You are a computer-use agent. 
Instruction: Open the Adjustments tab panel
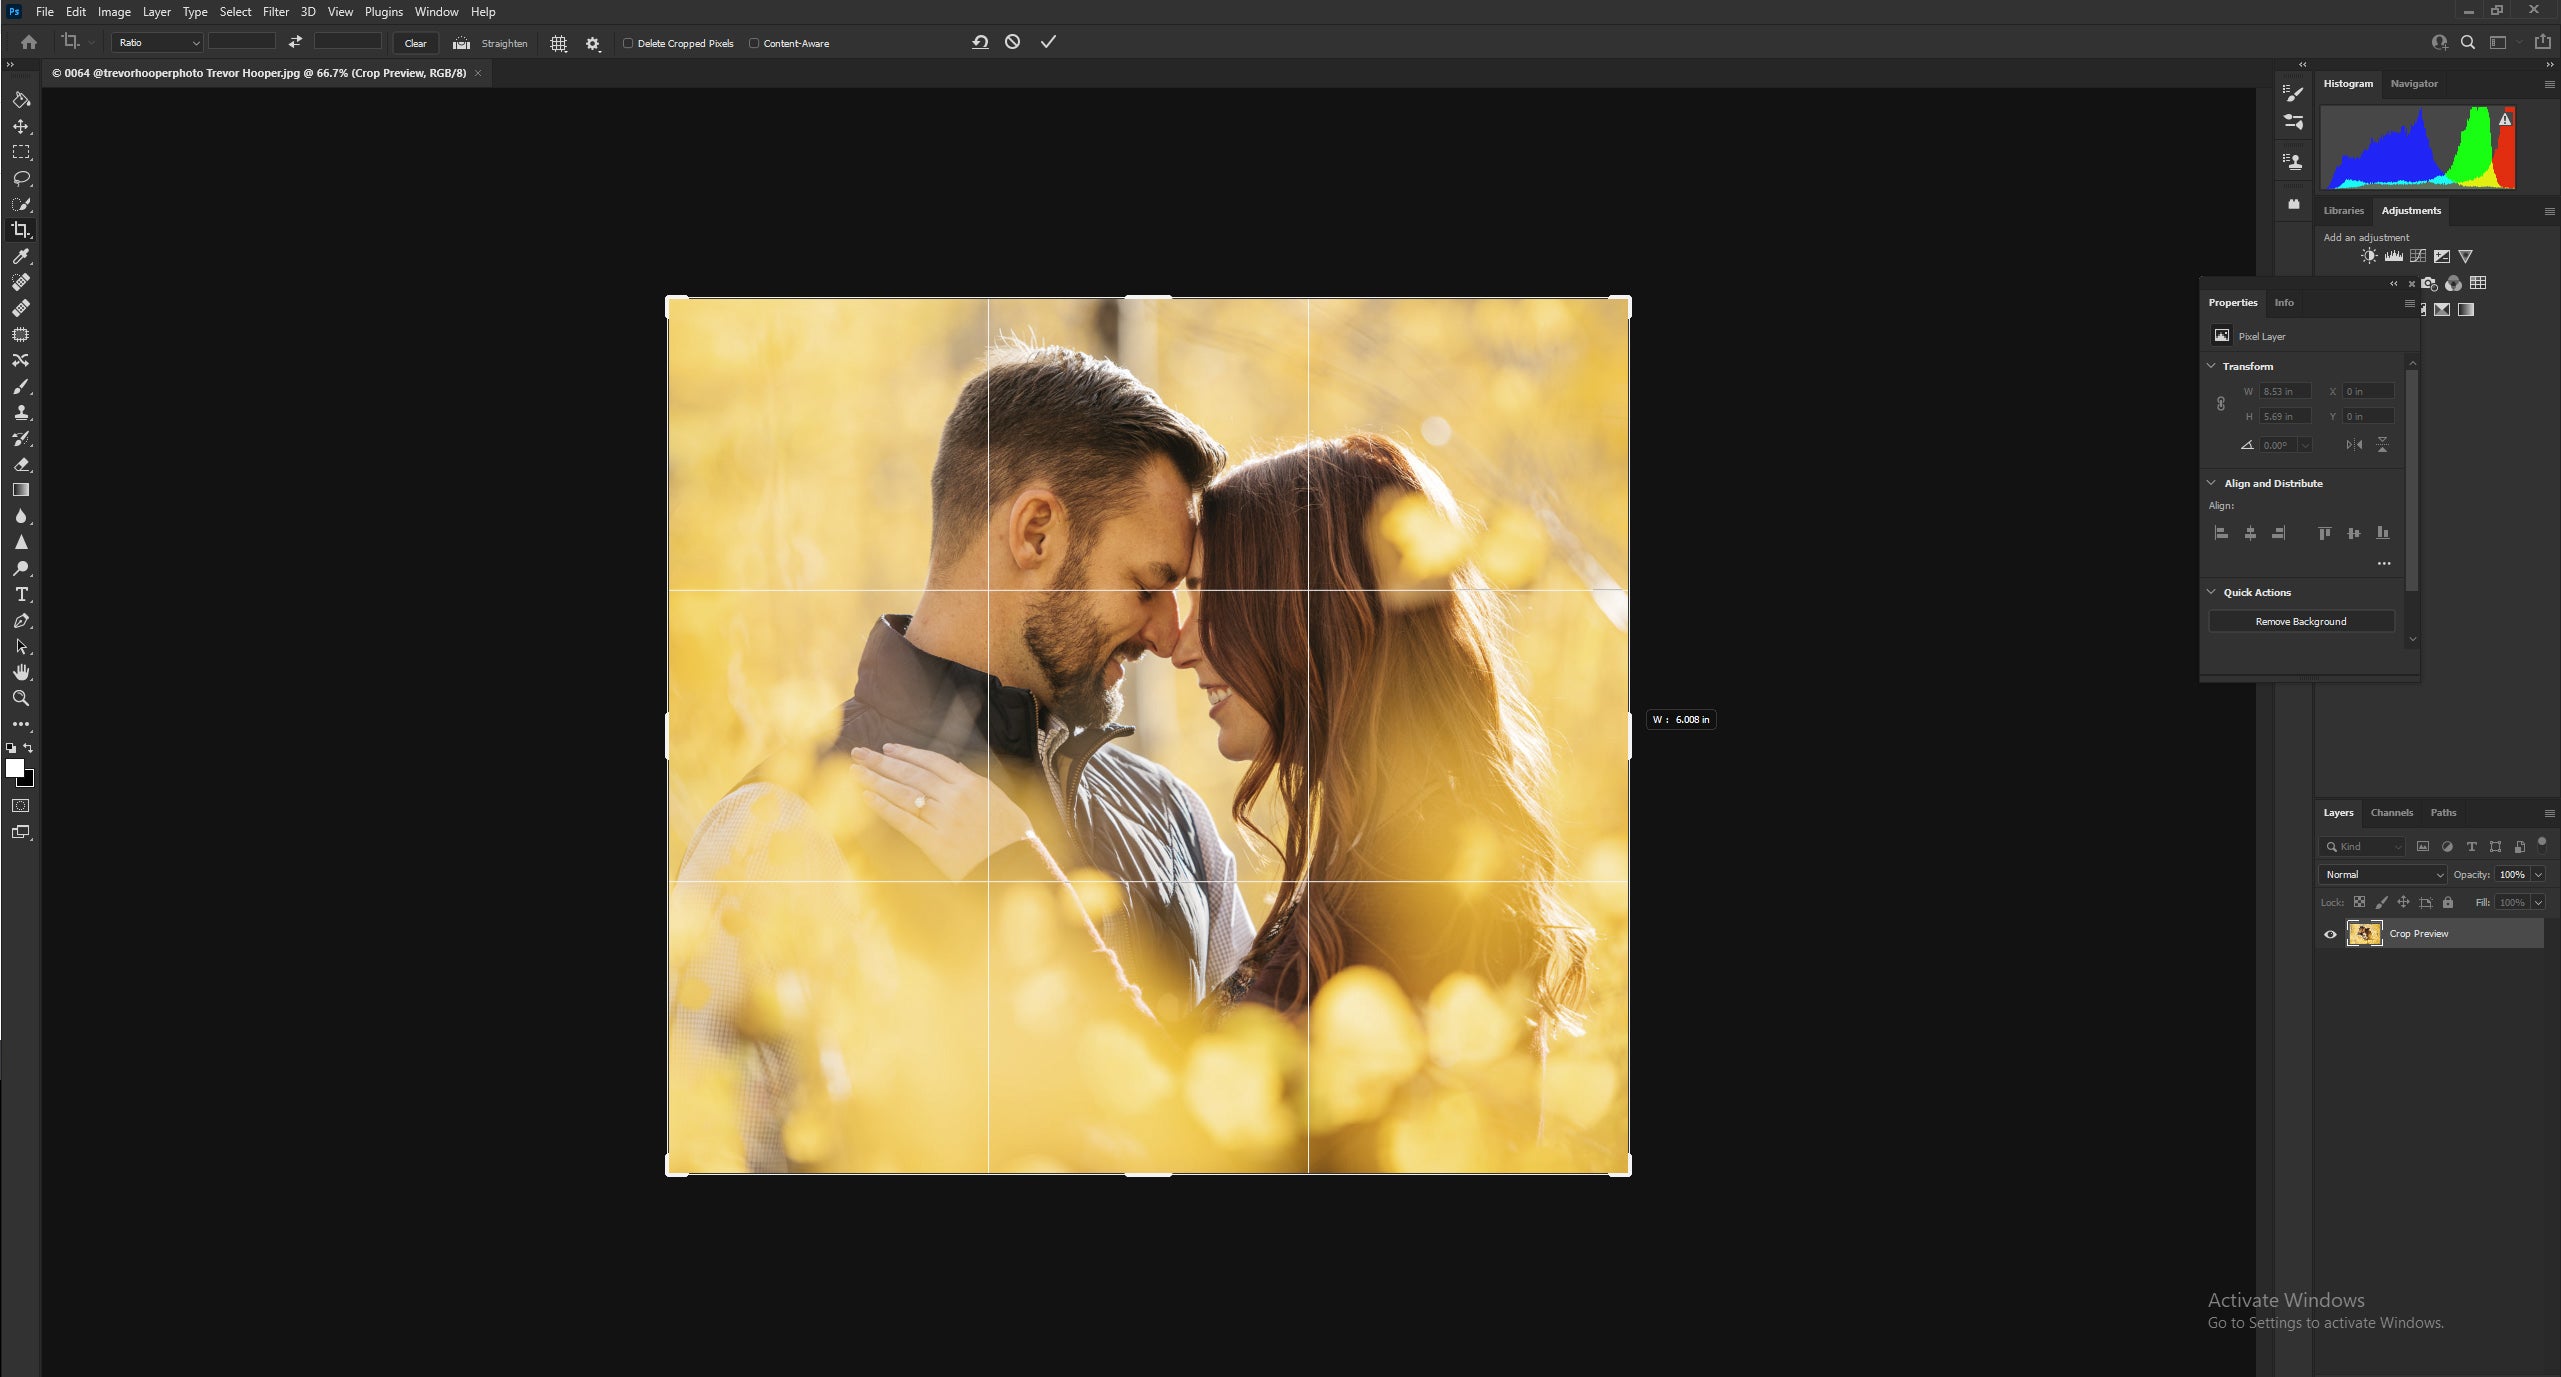2410,209
